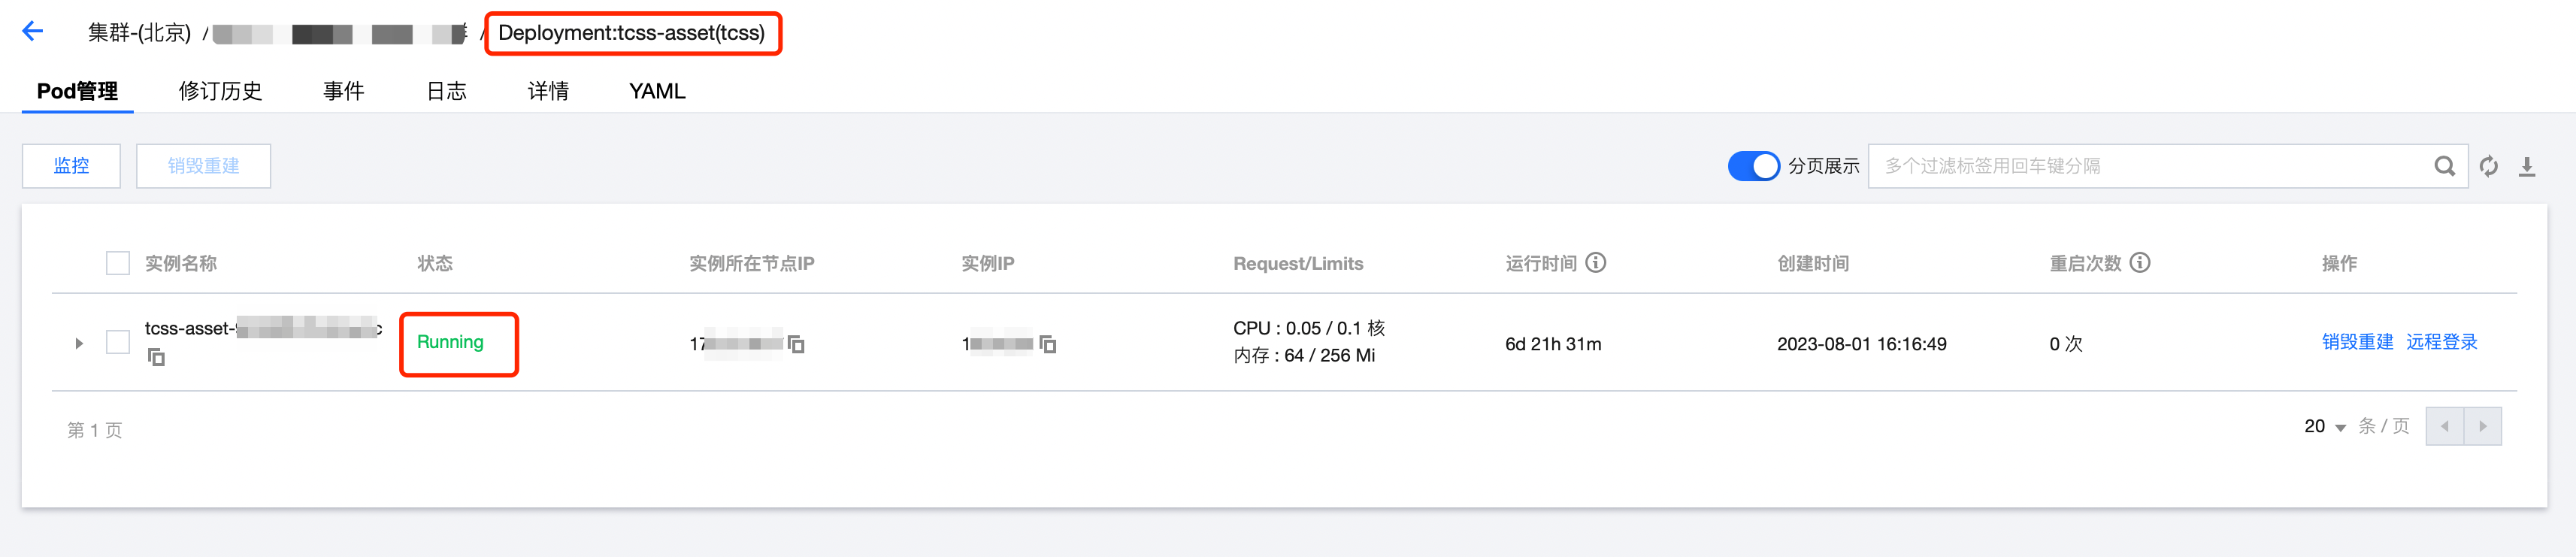
Task: Download the pod list
Action: (2527, 166)
